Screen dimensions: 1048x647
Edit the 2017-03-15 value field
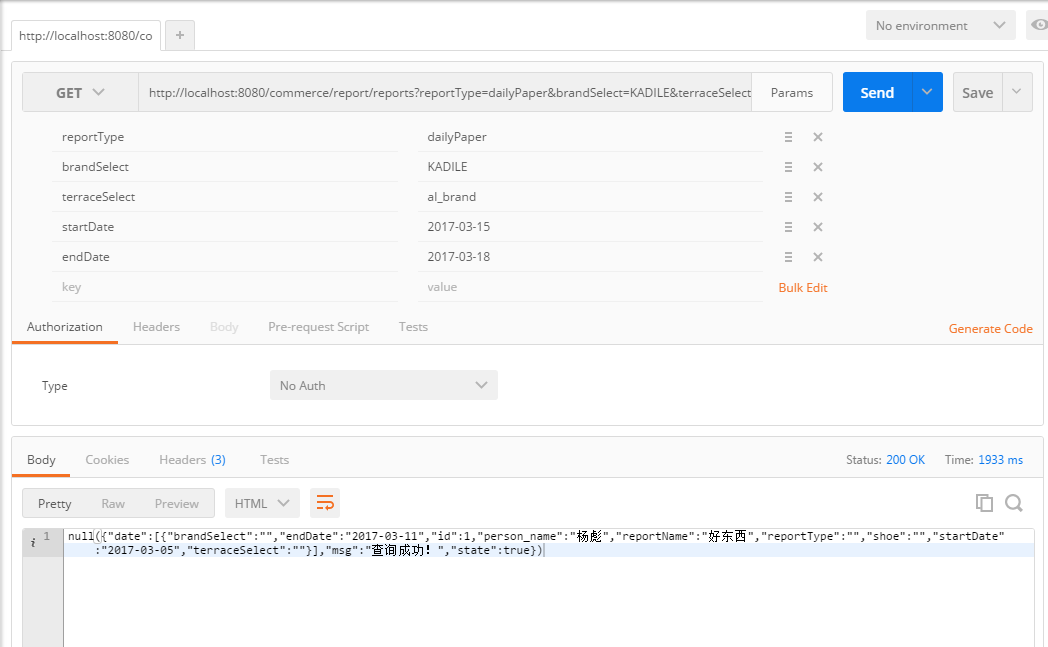pos(590,227)
